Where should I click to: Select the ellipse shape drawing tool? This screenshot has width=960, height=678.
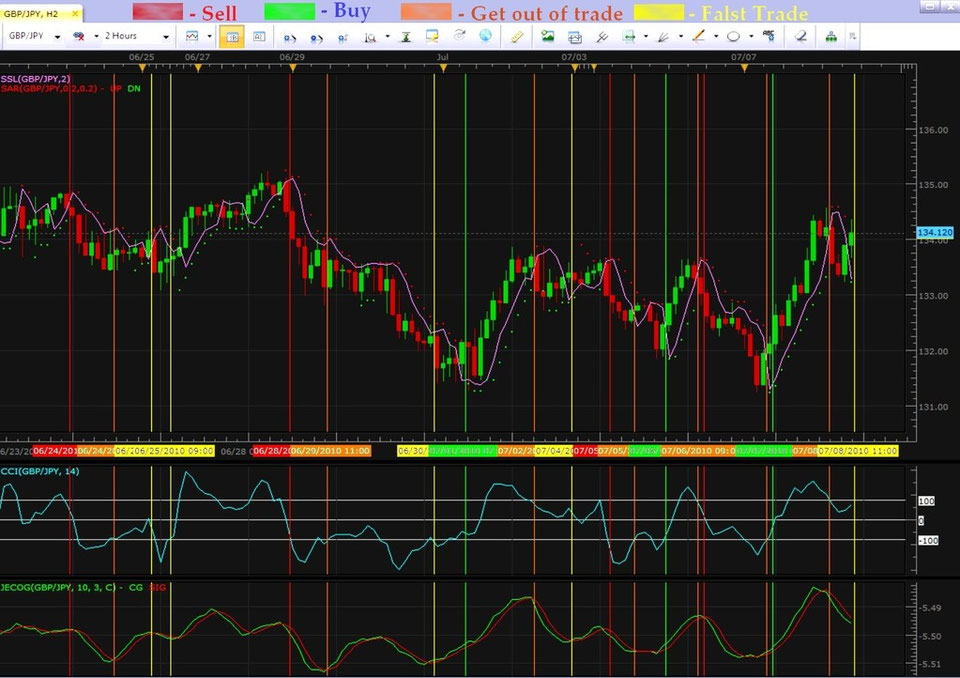pyautogui.click(x=733, y=37)
